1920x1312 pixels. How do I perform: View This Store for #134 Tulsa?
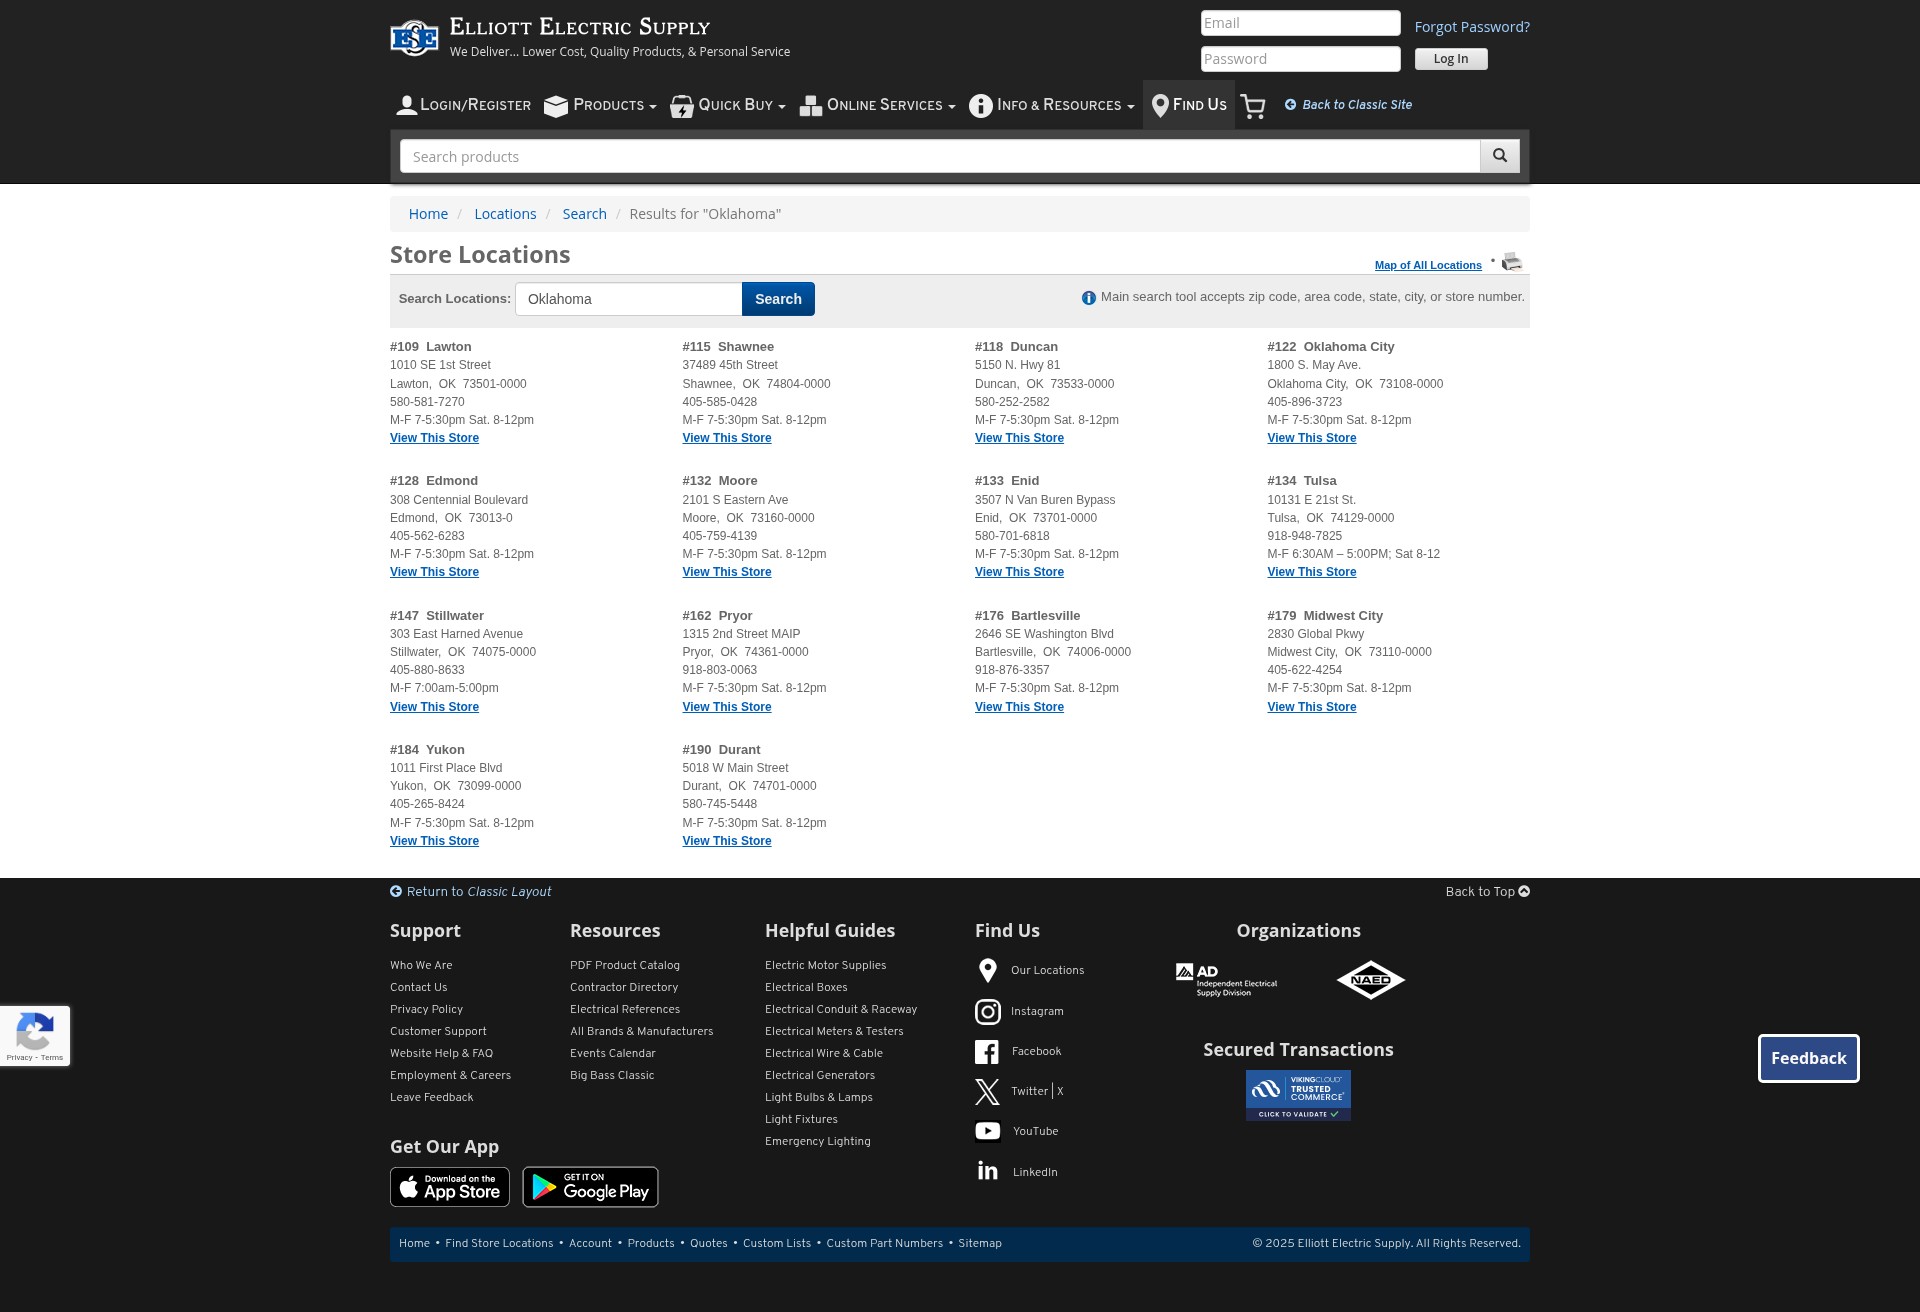(1312, 572)
